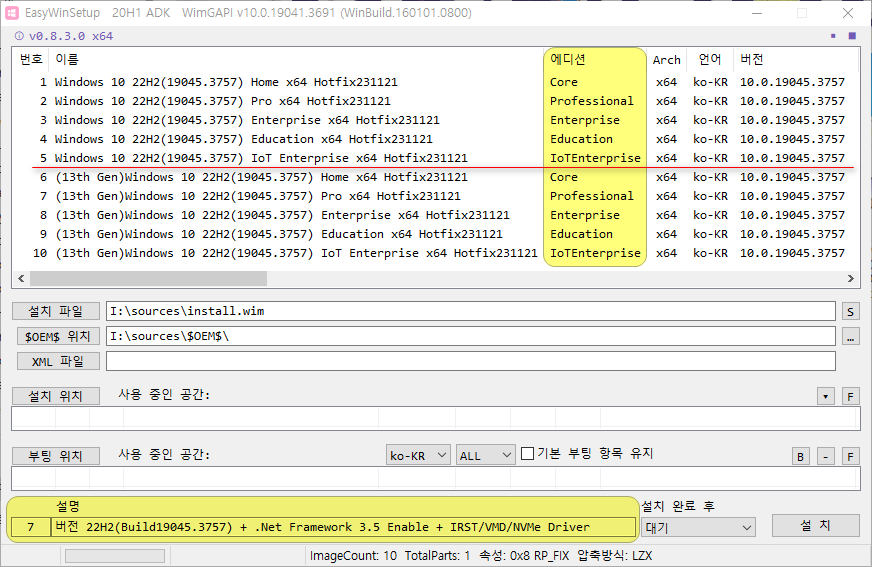The image size is (872, 567).
Task: Select row 2 Windows 10 Pro x64
Action: pyautogui.click(x=436, y=101)
